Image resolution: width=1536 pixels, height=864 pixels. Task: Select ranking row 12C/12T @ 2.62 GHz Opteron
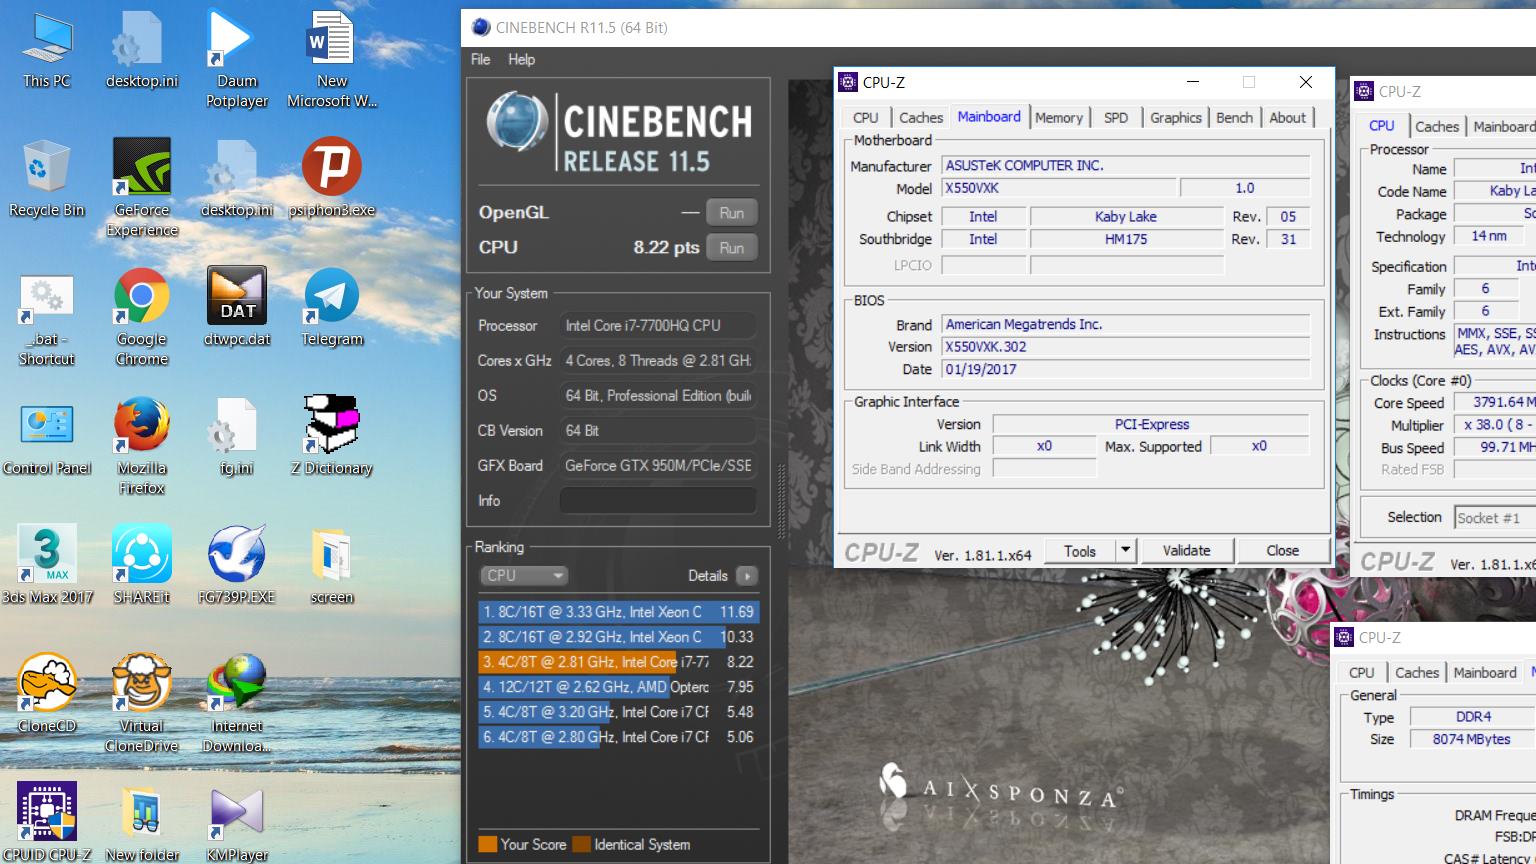pyautogui.click(x=618, y=686)
